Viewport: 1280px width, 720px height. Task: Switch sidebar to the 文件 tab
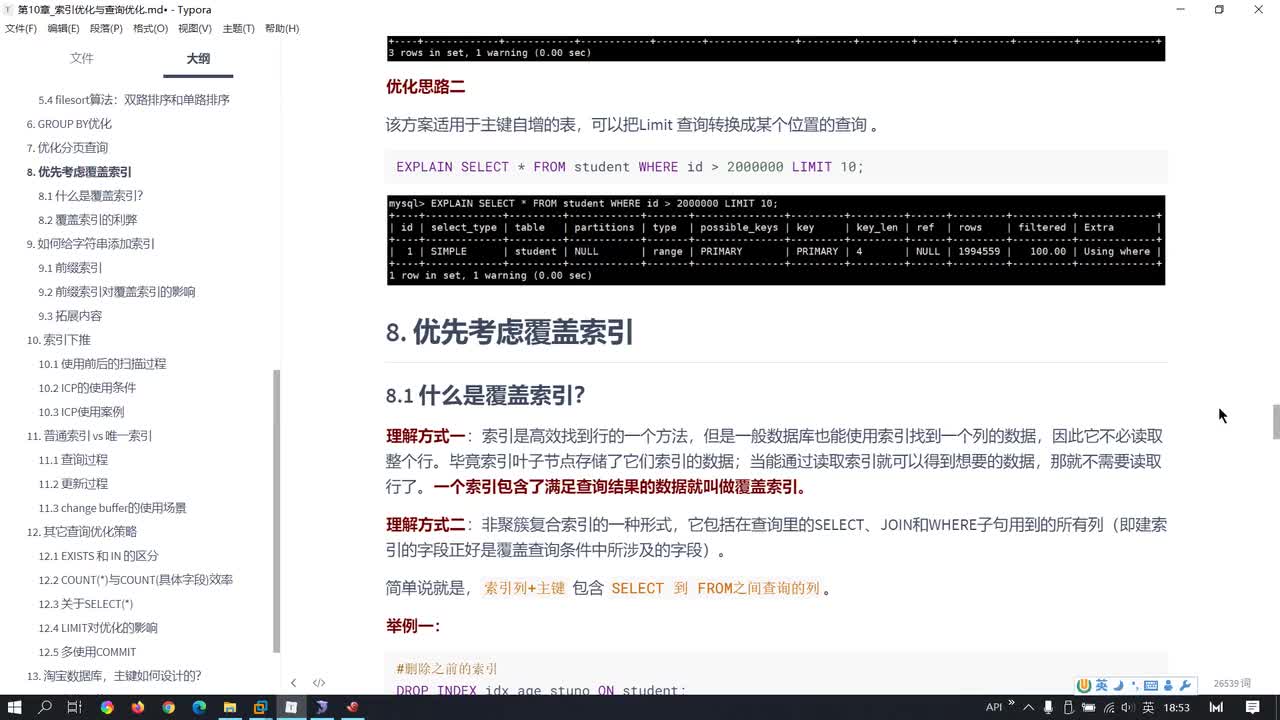(x=82, y=59)
